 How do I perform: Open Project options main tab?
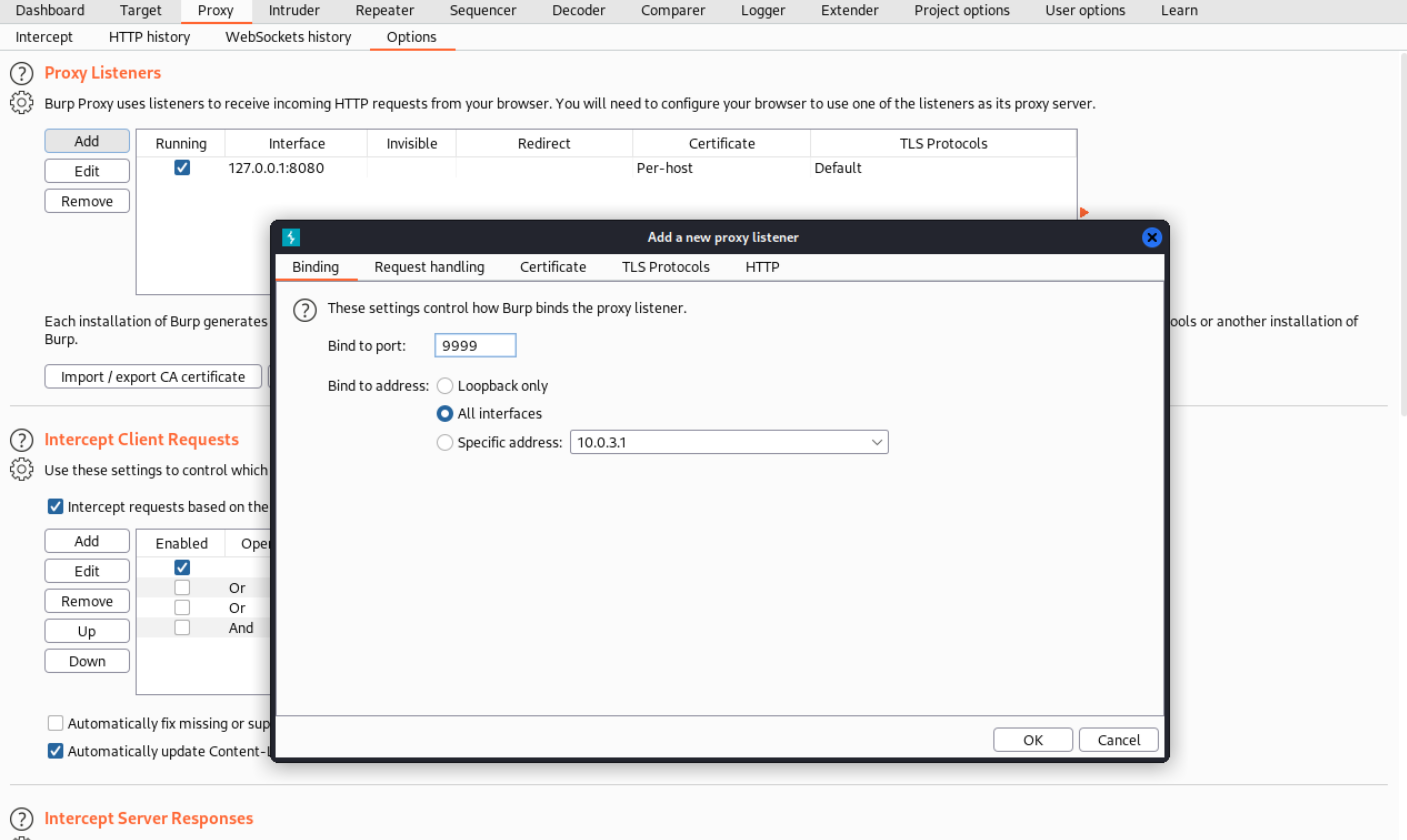click(962, 10)
